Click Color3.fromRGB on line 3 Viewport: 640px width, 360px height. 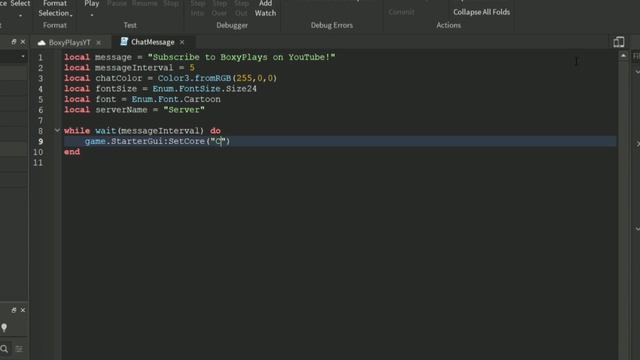(x=194, y=78)
